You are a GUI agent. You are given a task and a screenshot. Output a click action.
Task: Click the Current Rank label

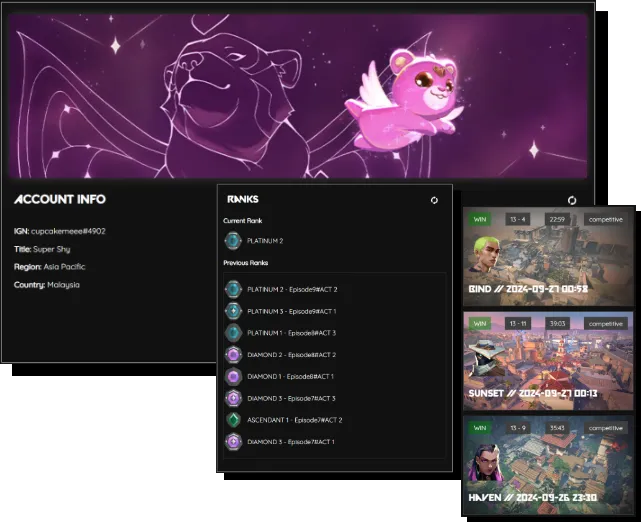pyautogui.click(x=243, y=221)
